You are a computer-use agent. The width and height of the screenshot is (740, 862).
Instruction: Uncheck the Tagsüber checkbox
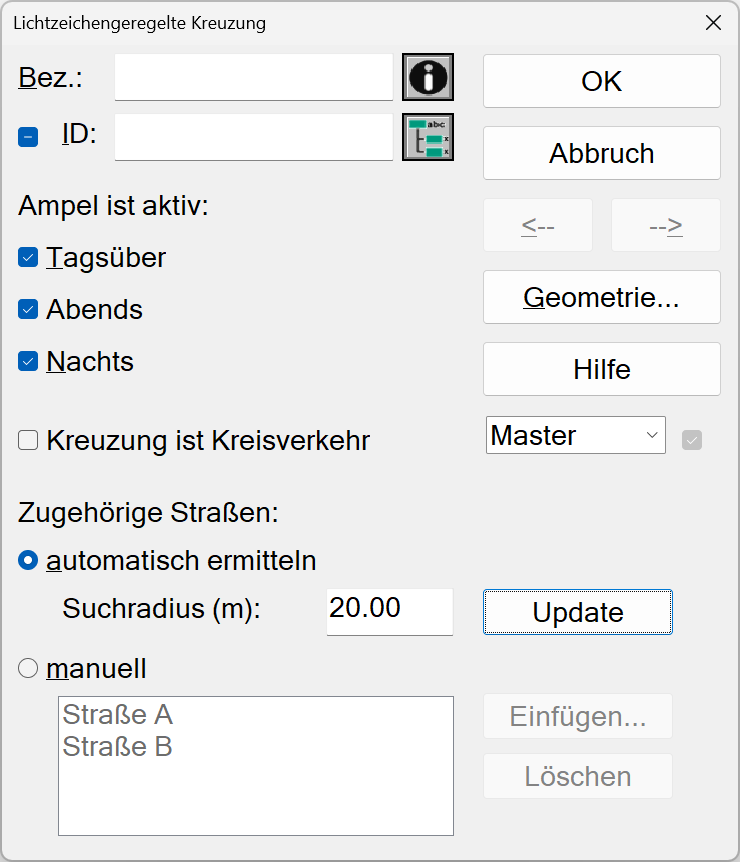[x=28, y=257]
